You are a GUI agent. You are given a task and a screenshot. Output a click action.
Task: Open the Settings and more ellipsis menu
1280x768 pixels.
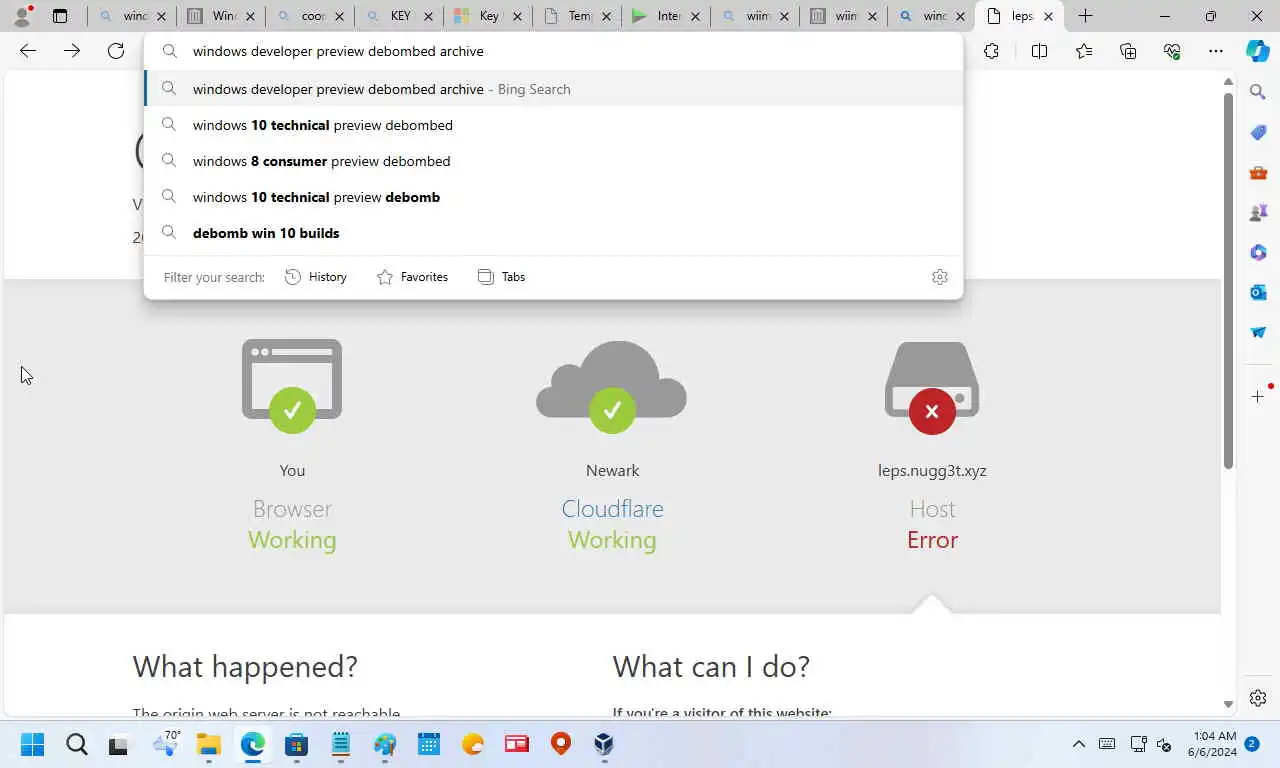[x=1216, y=51]
